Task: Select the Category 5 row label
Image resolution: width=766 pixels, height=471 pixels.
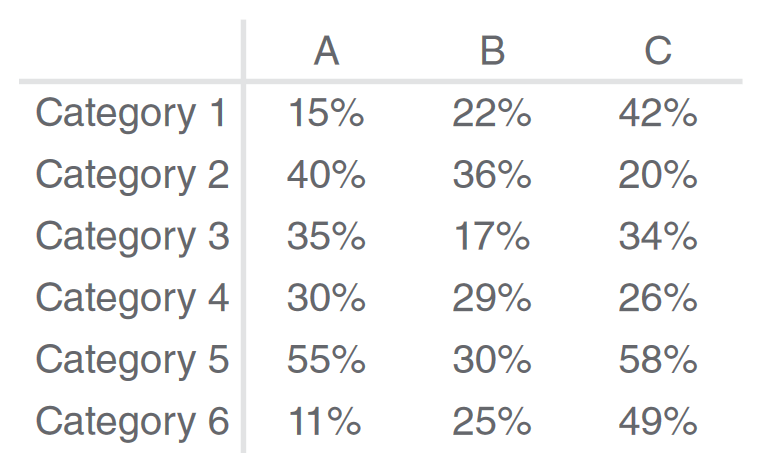Action: point(131,360)
